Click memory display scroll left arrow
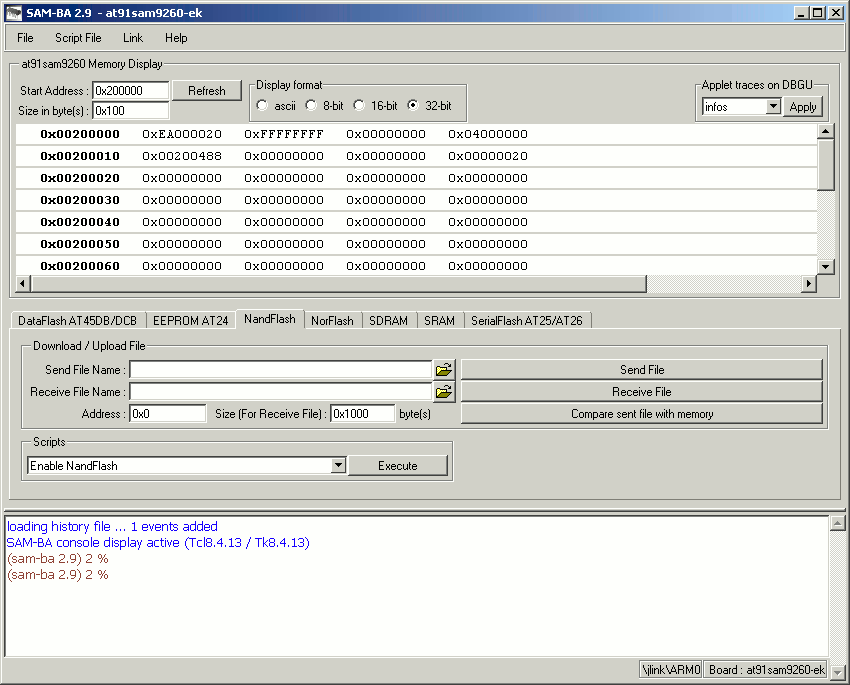Image resolution: width=850 pixels, height=685 pixels. (23, 283)
